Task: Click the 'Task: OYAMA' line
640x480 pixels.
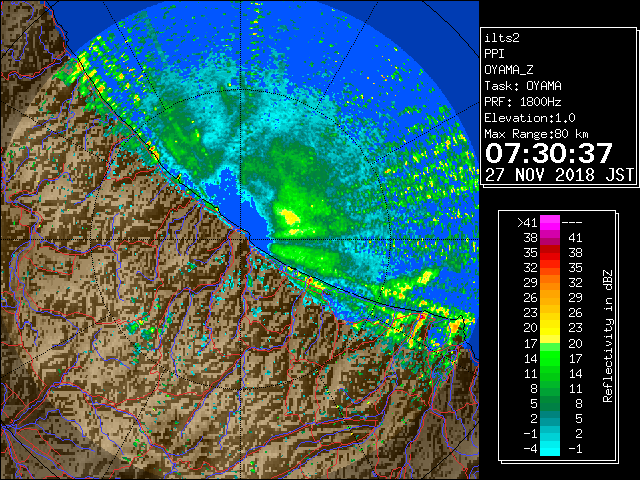Action: pyautogui.click(x=523, y=86)
